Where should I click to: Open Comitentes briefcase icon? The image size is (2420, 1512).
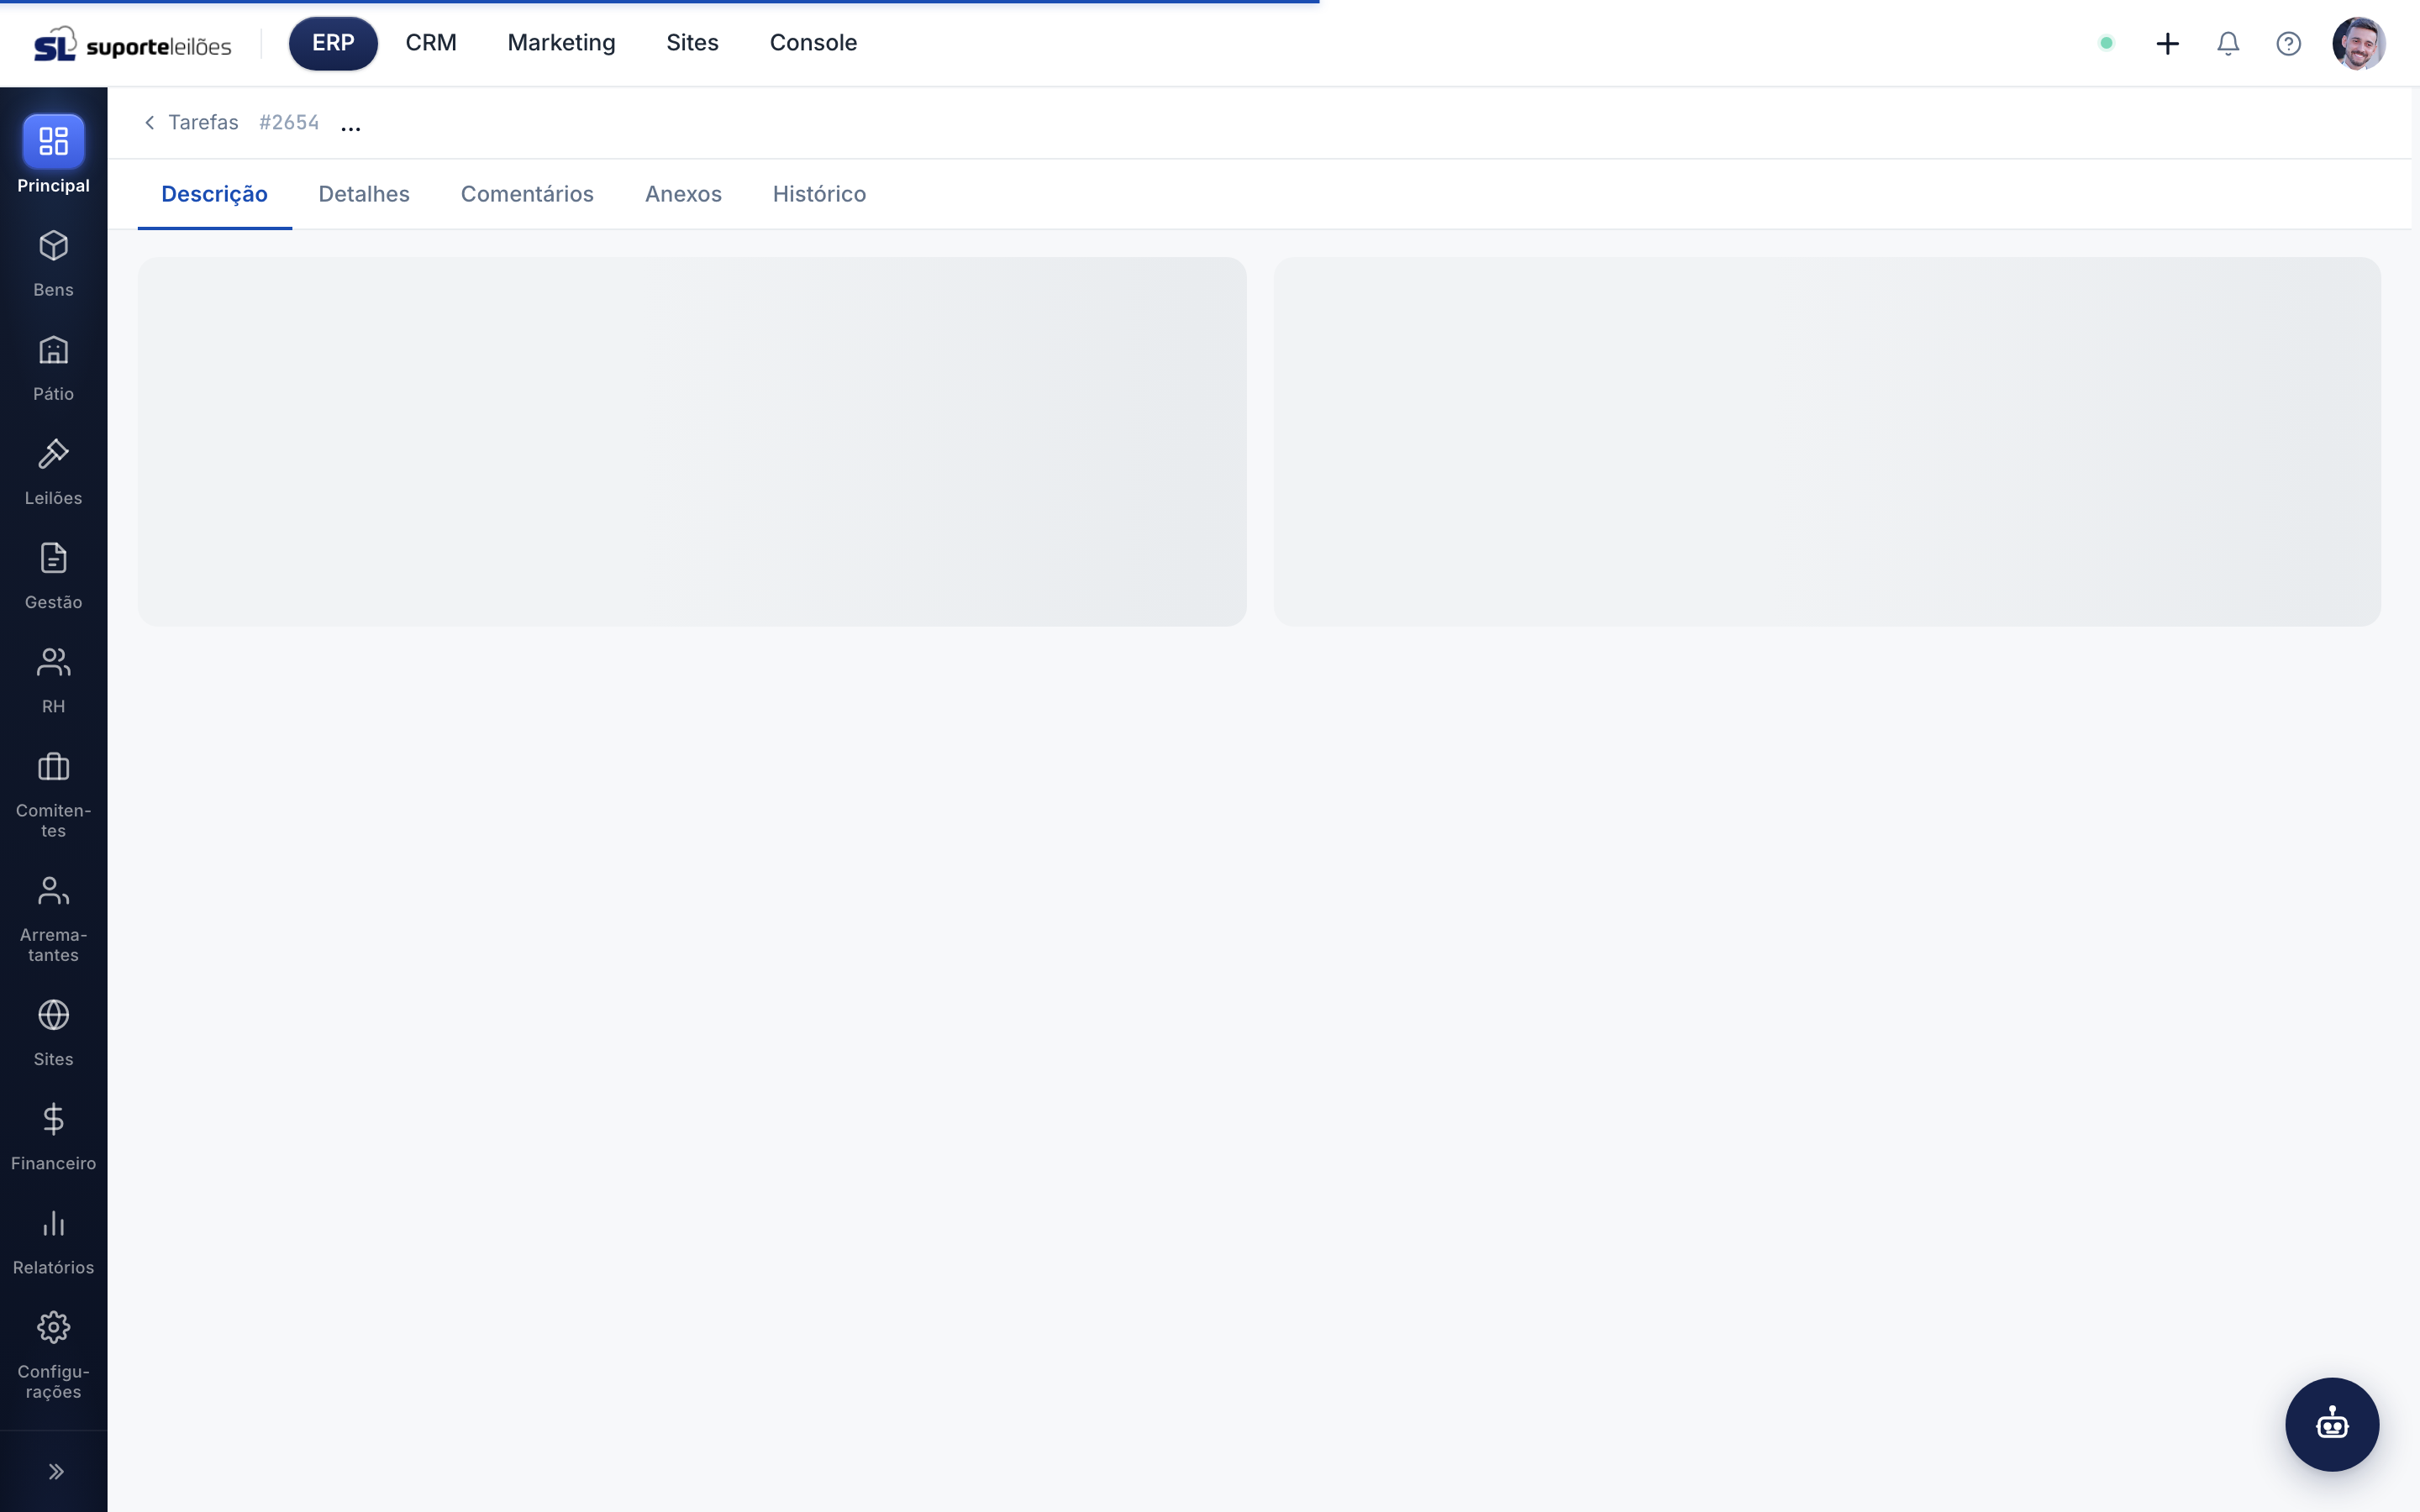53,767
